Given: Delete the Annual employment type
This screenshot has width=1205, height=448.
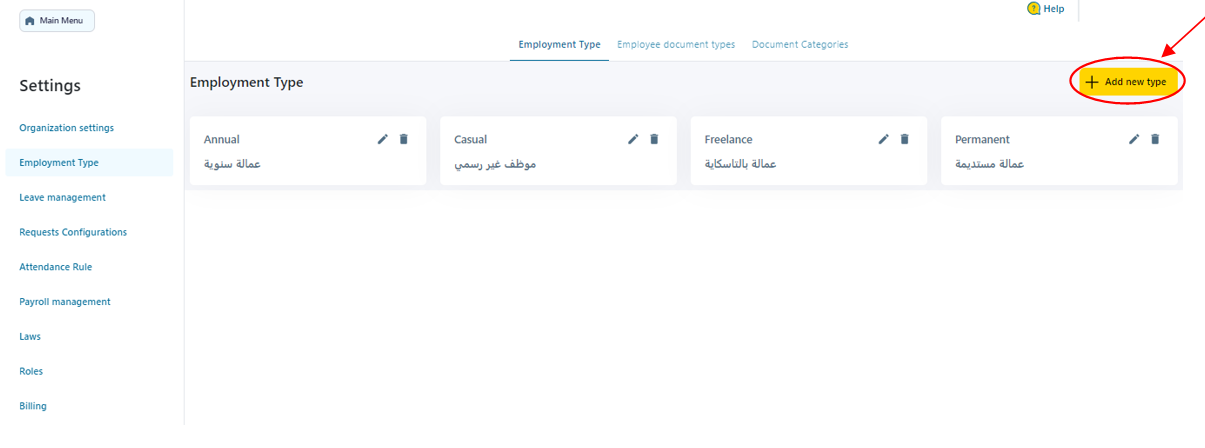Looking at the screenshot, I should (404, 139).
